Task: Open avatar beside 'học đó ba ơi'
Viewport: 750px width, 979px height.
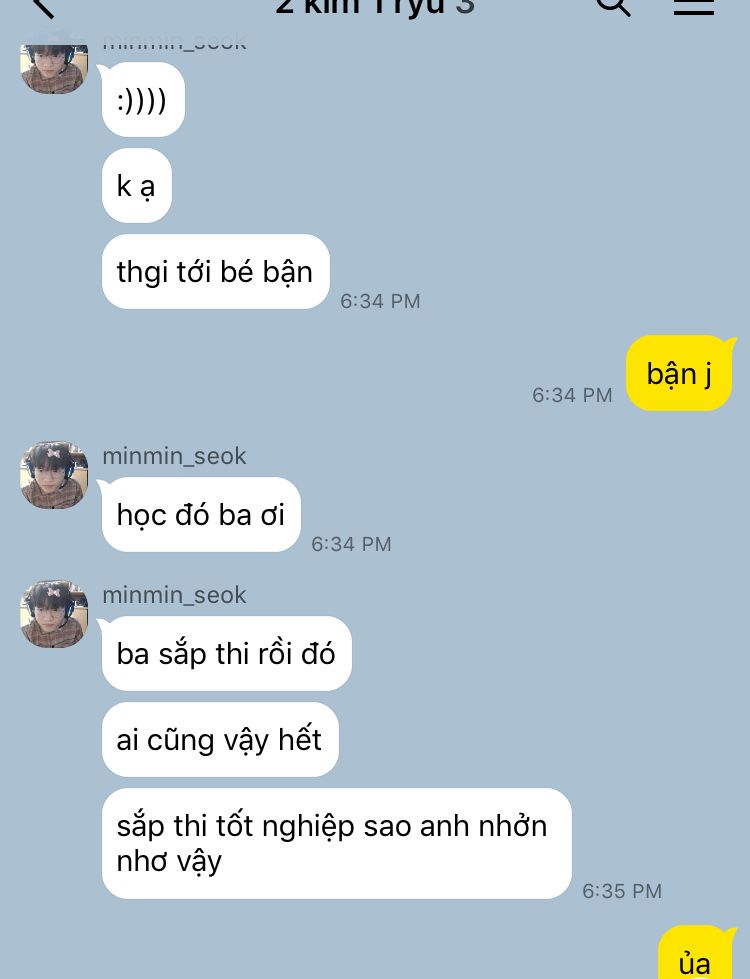Action: (x=54, y=475)
